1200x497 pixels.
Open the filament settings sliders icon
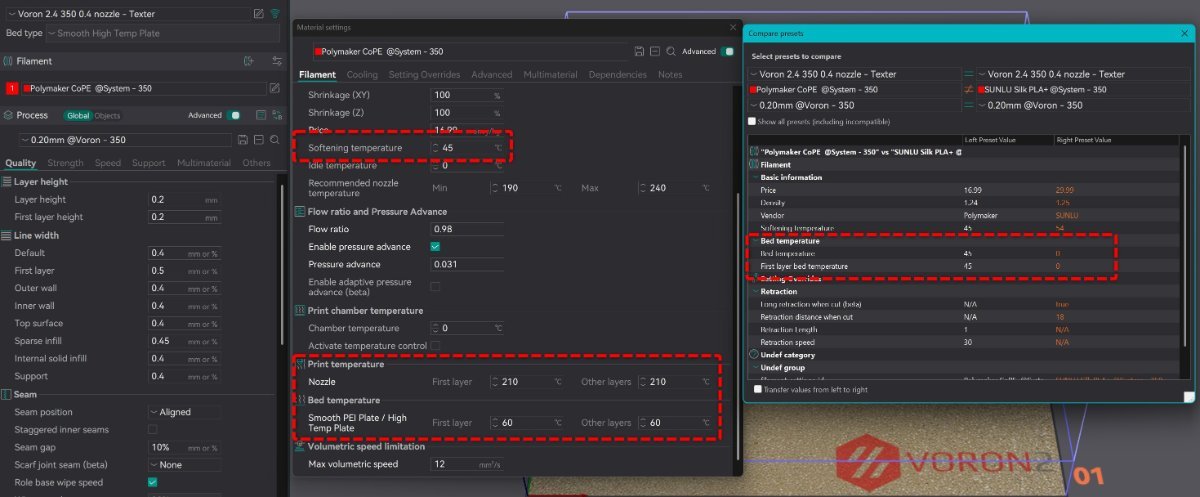tap(276, 61)
